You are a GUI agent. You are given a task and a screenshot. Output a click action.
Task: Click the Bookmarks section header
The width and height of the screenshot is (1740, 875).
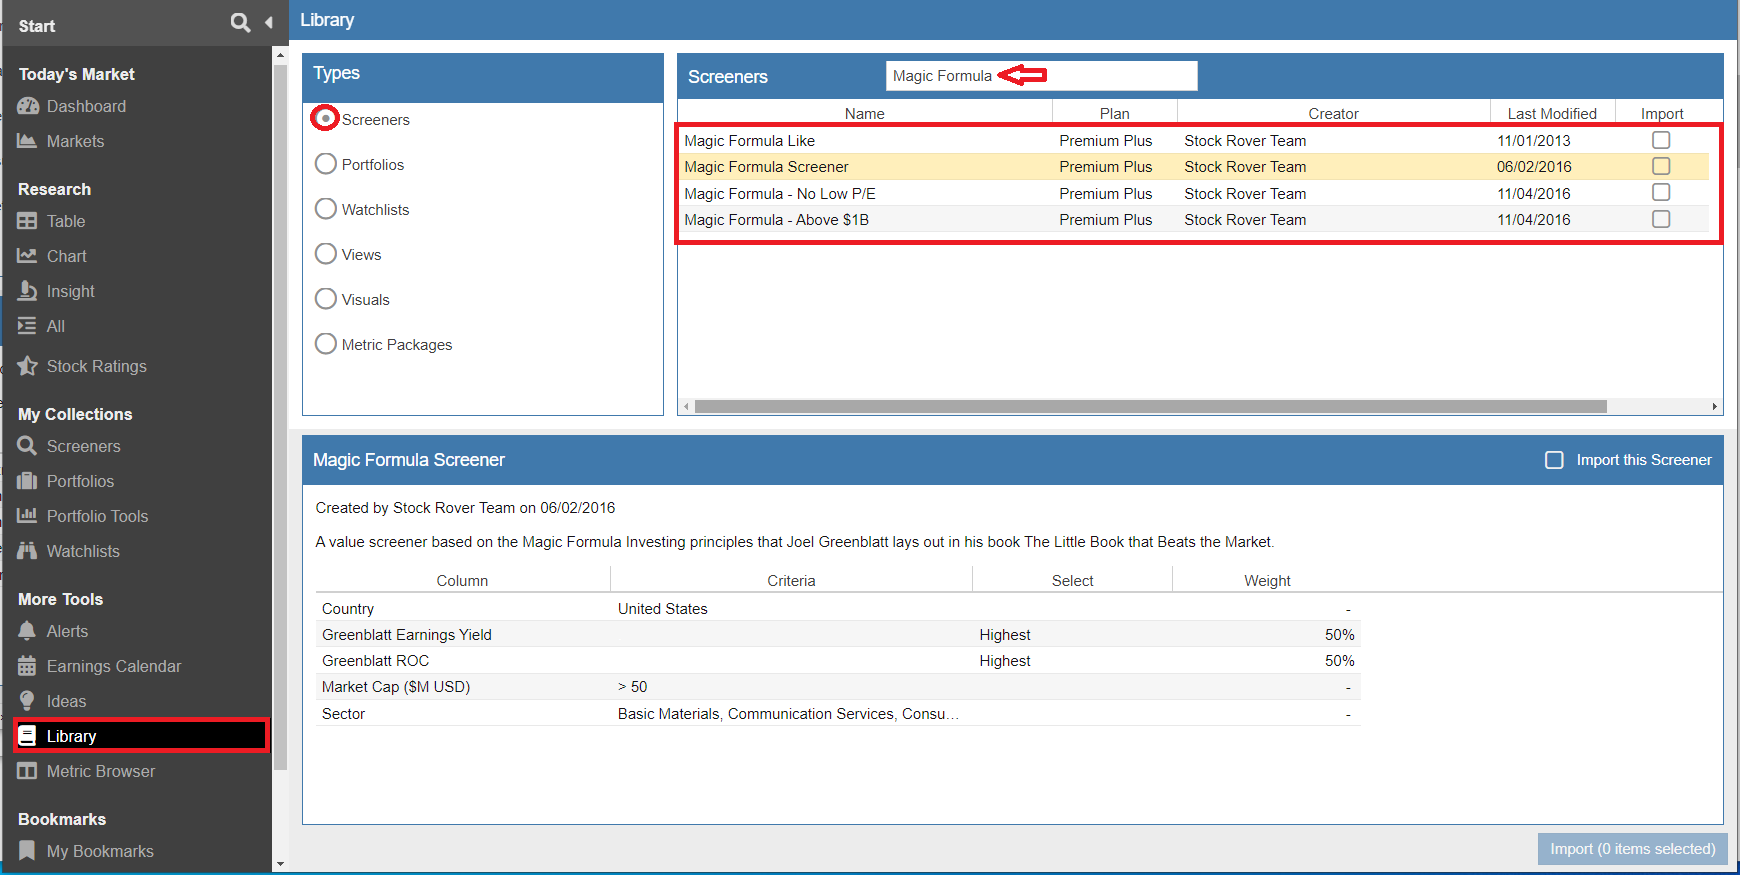62,819
